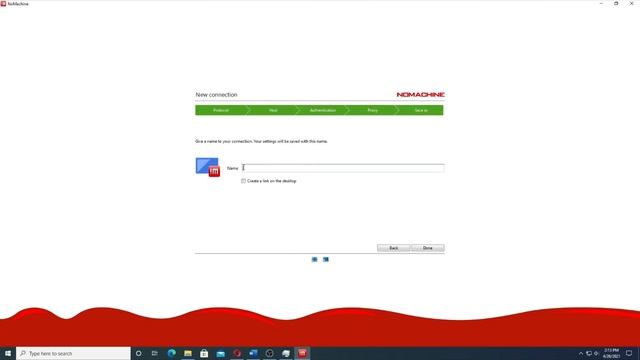
Task: Restore down the NoMachine window
Action: tap(616, 3)
